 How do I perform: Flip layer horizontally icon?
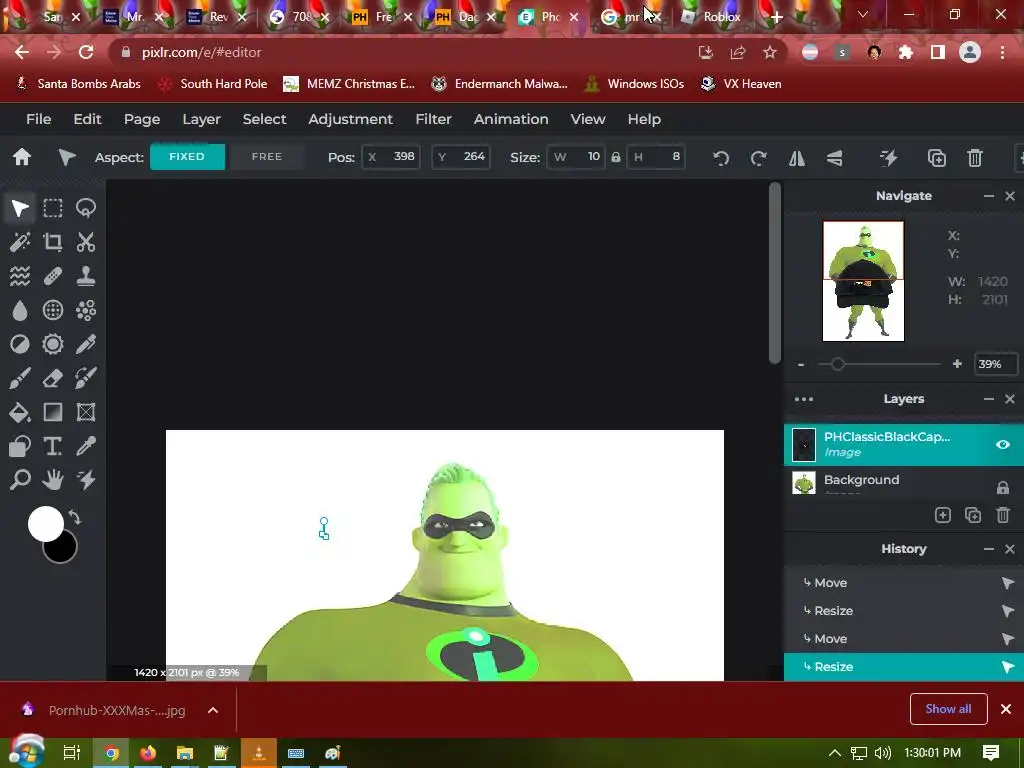[797, 157]
